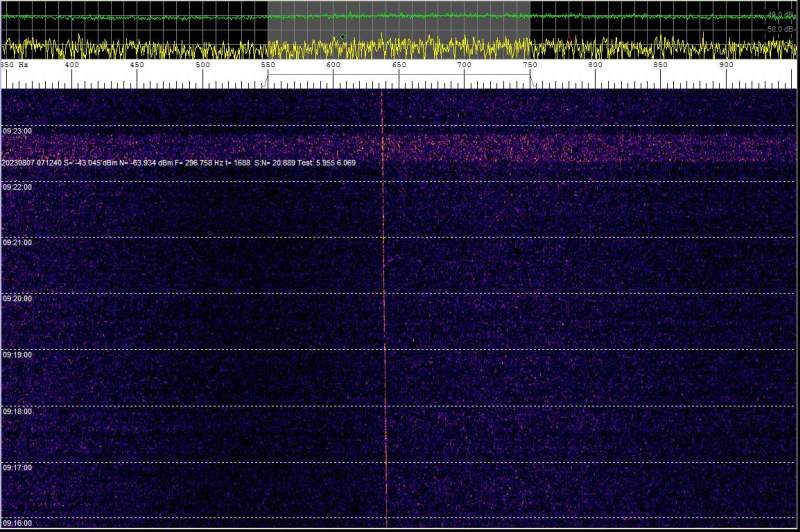Select the 500 tick on the frequency axis
Screen dimensions: 800x532
pyautogui.click(x=203, y=65)
